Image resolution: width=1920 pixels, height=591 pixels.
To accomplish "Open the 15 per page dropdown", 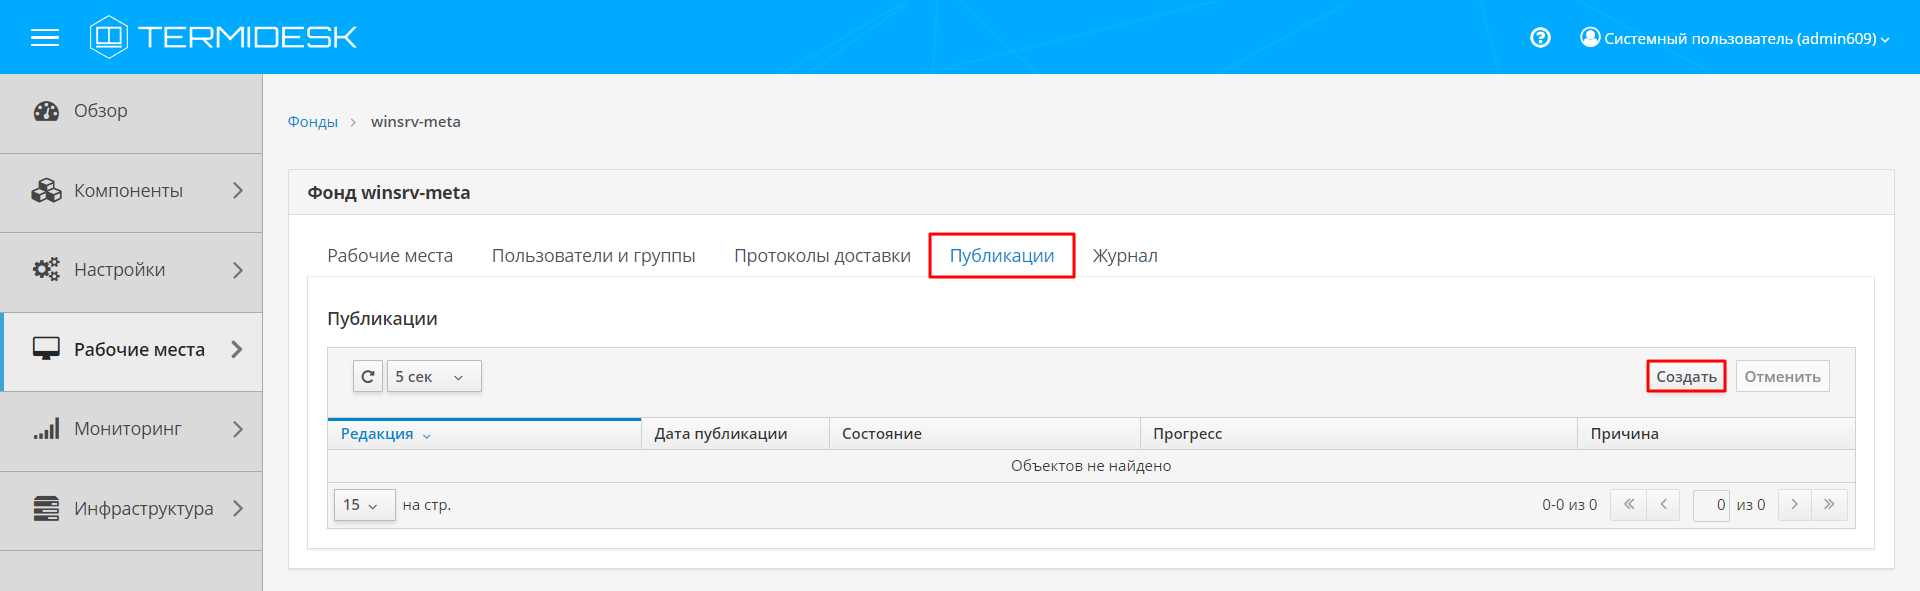I will click(364, 505).
